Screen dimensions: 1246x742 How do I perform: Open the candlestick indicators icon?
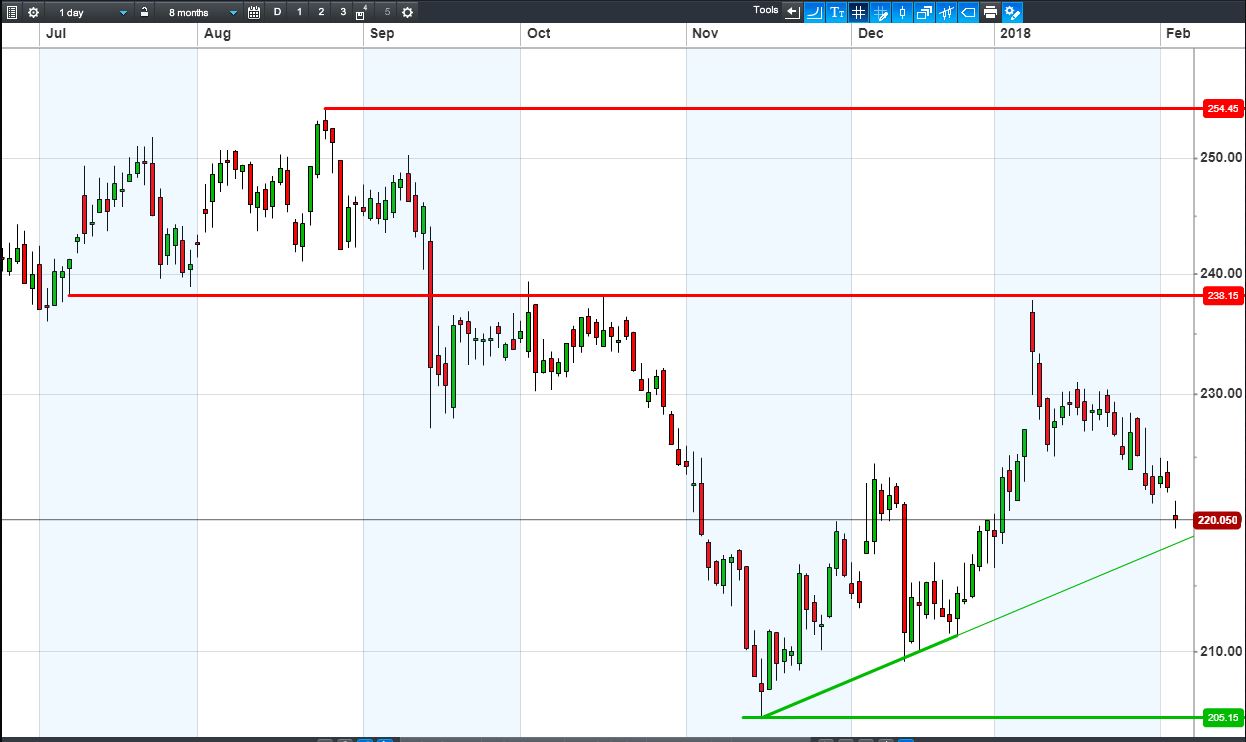(x=946, y=12)
